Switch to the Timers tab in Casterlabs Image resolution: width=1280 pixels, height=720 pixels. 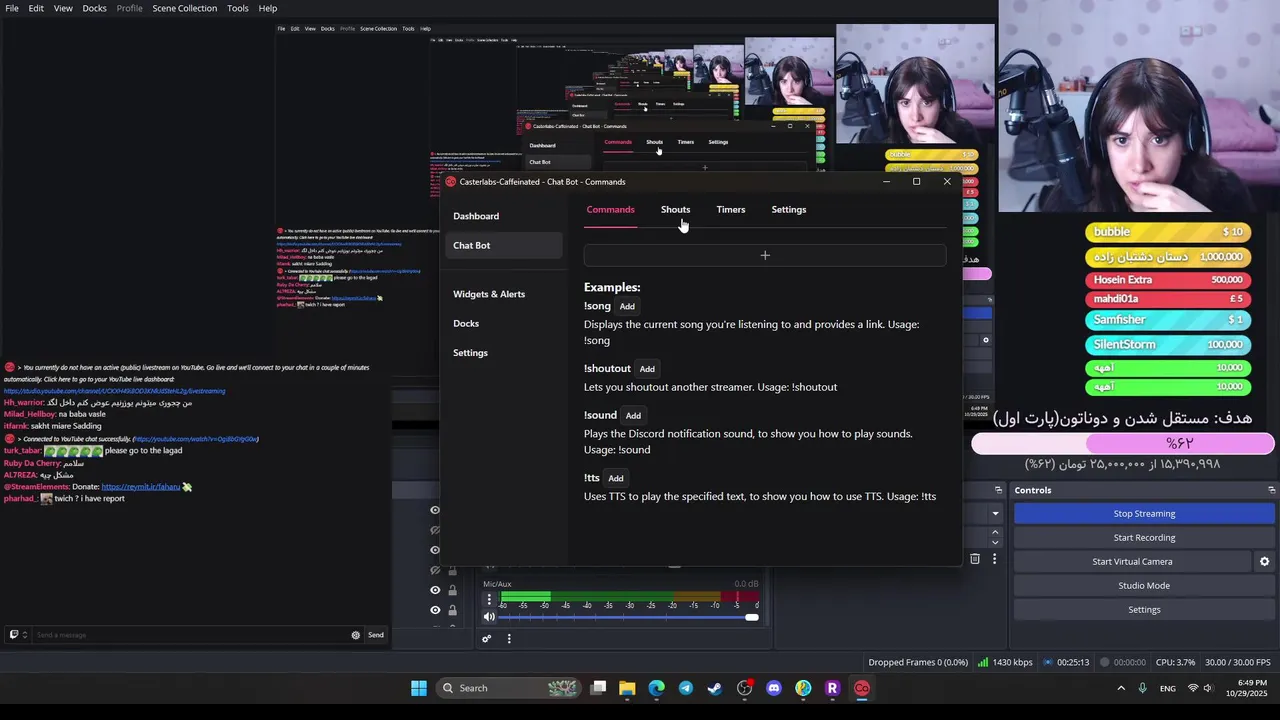coord(731,210)
